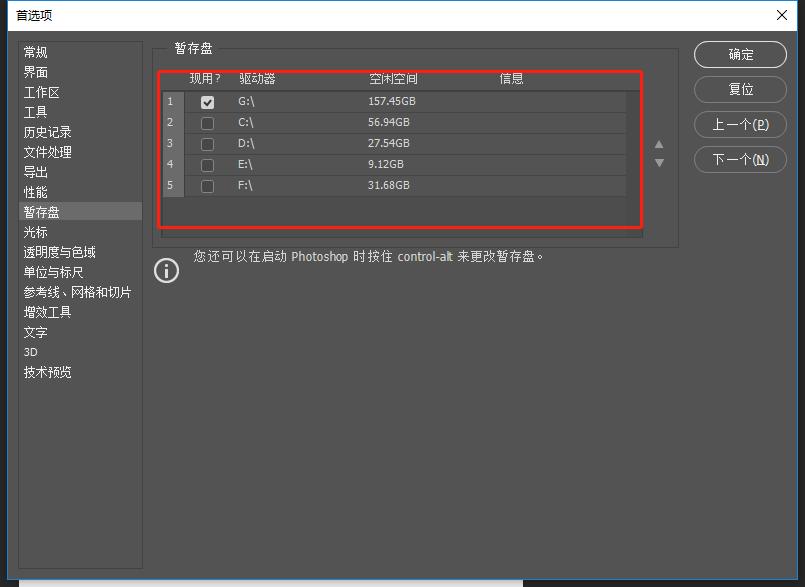Image resolution: width=805 pixels, height=587 pixels.
Task: Move selected scratch disk up with arrow
Action: 659,144
